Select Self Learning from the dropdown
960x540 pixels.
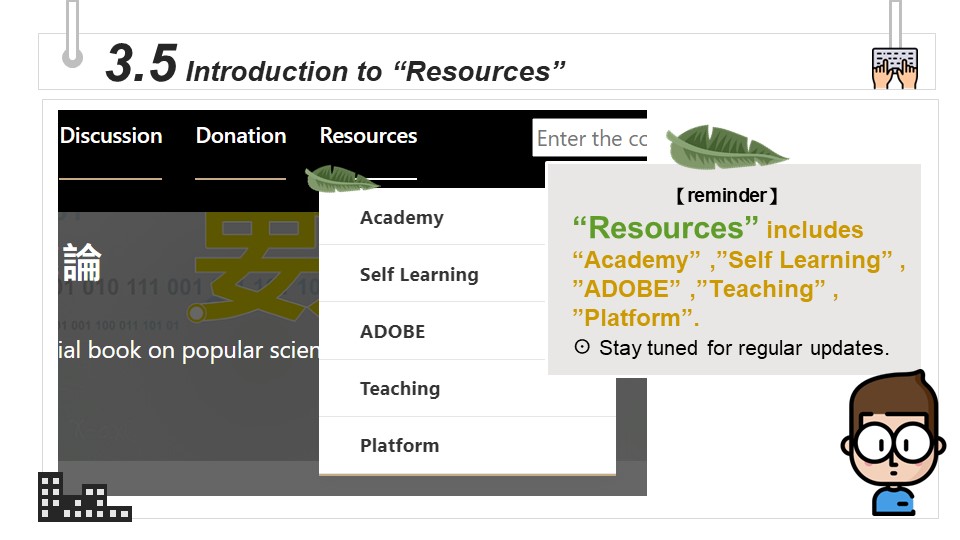(x=419, y=275)
